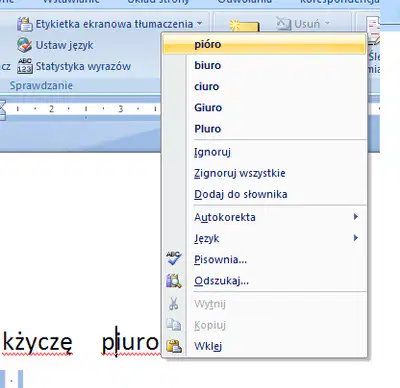400x388 pixels.
Task: Click the scissors Wytnij icon
Action: (173, 304)
